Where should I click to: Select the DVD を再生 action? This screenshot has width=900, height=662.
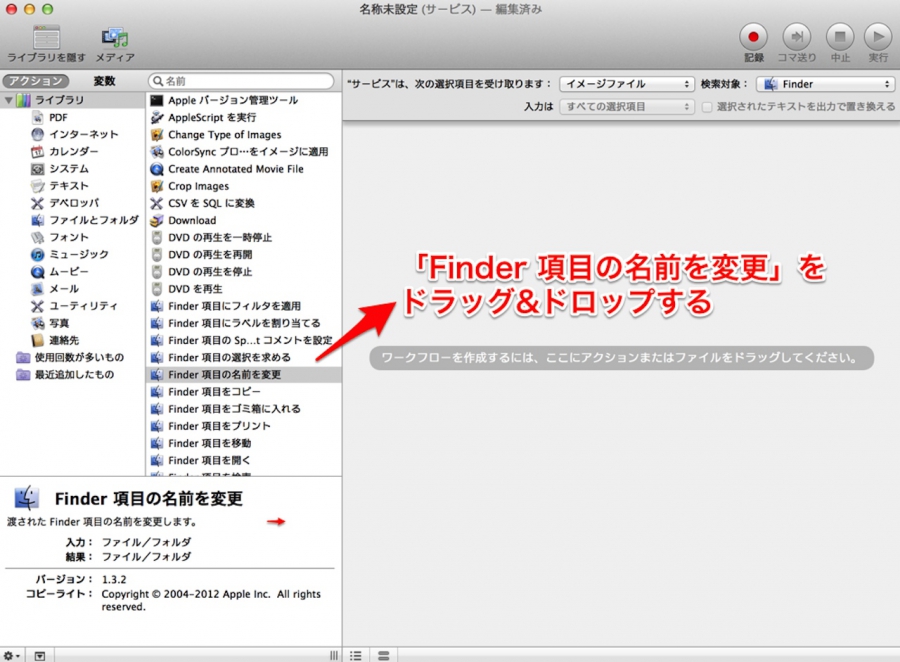(243, 289)
